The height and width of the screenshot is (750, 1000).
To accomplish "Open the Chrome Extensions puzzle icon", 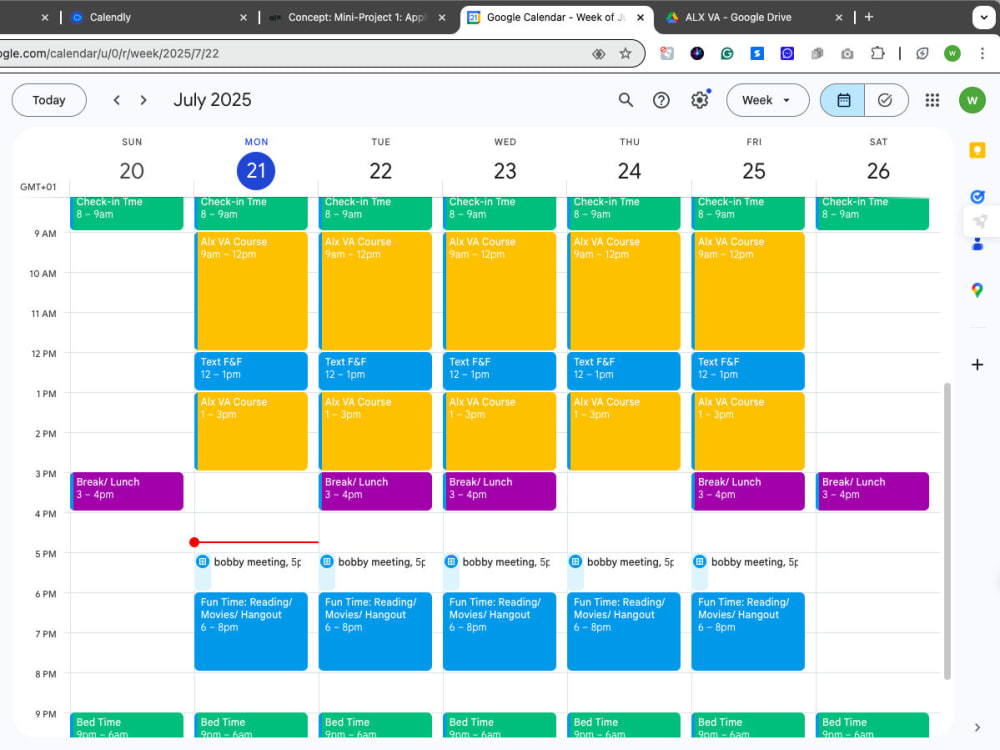I will click(x=878, y=54).
